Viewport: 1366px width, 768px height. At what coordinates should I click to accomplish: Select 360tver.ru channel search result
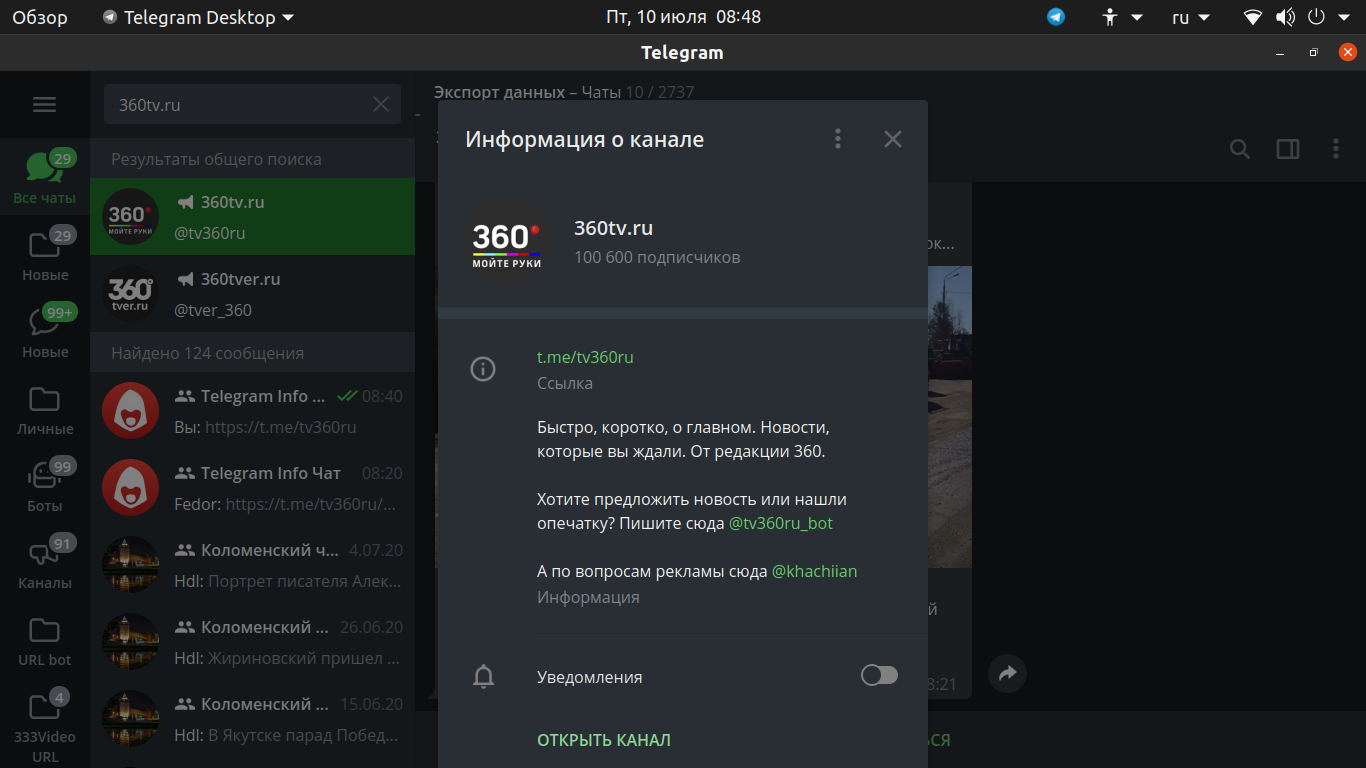click(252, 294)
